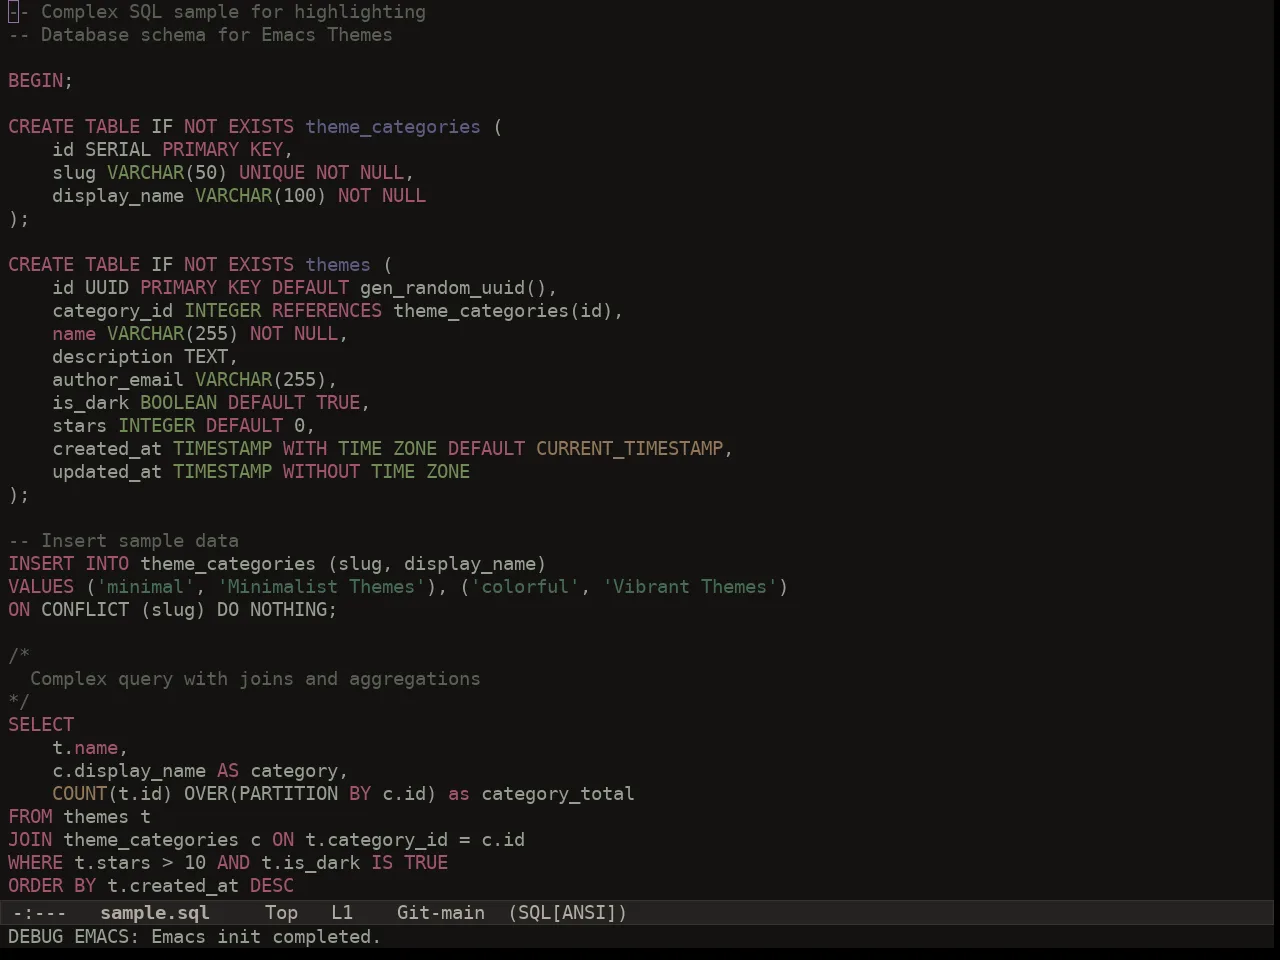Image resolution: width=1280 pixels, height=960 pixels.
Task: Click the REFERENCES keyword
Action: (x=327, y=311)
